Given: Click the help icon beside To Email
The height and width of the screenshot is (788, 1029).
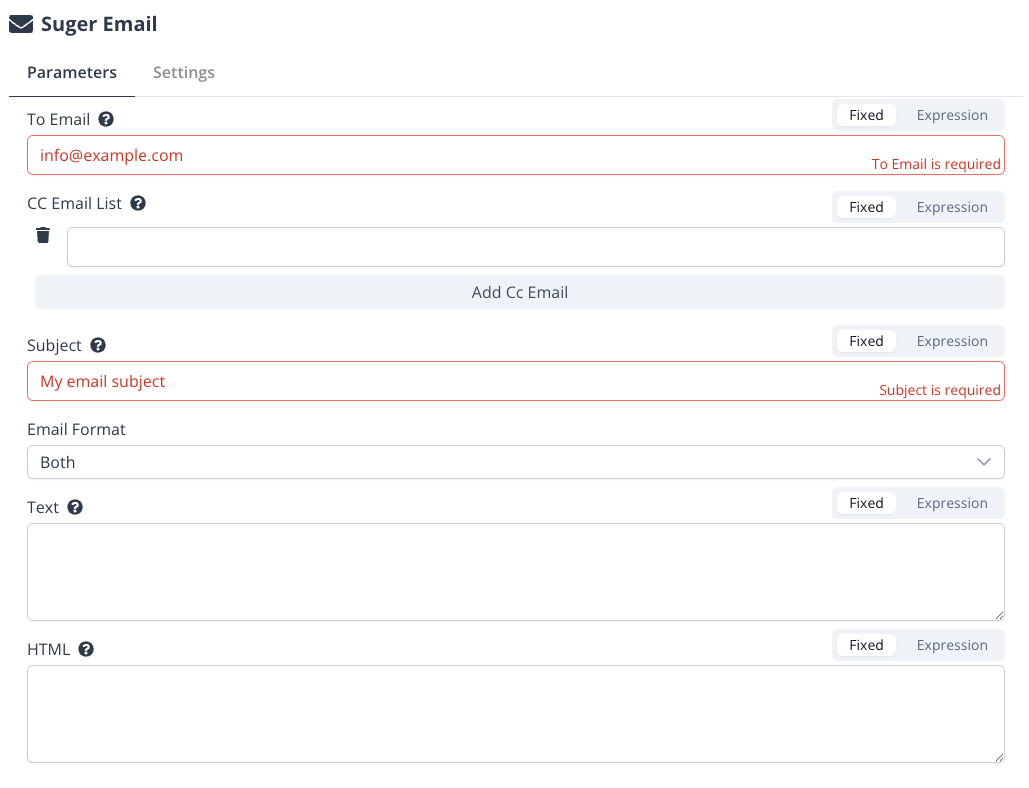Looking at the screenshot, I should click(x=106, y=119).
